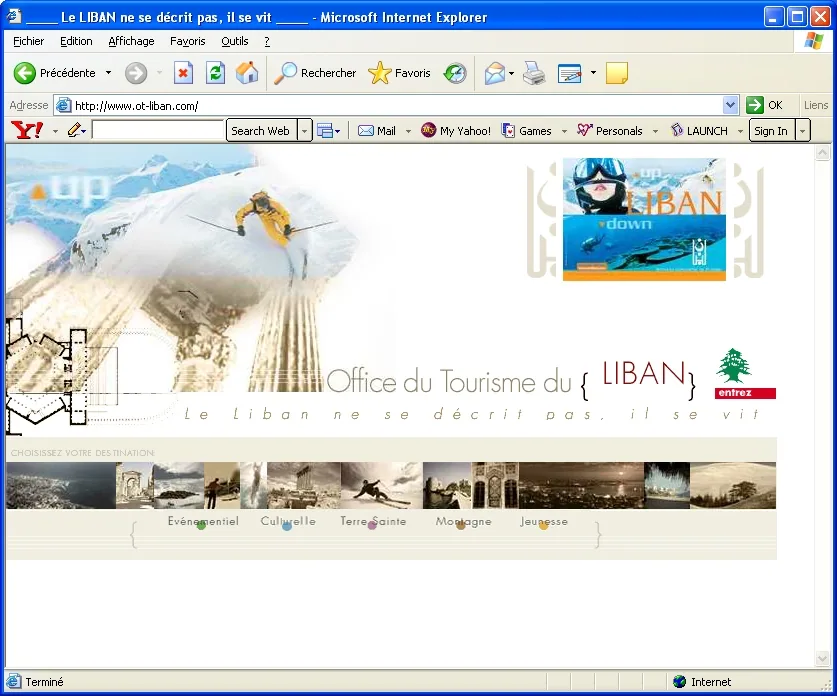This screenshot has width=837, height=696.
Task: Select the Jeunesse destination link
Action: [544, 521]
